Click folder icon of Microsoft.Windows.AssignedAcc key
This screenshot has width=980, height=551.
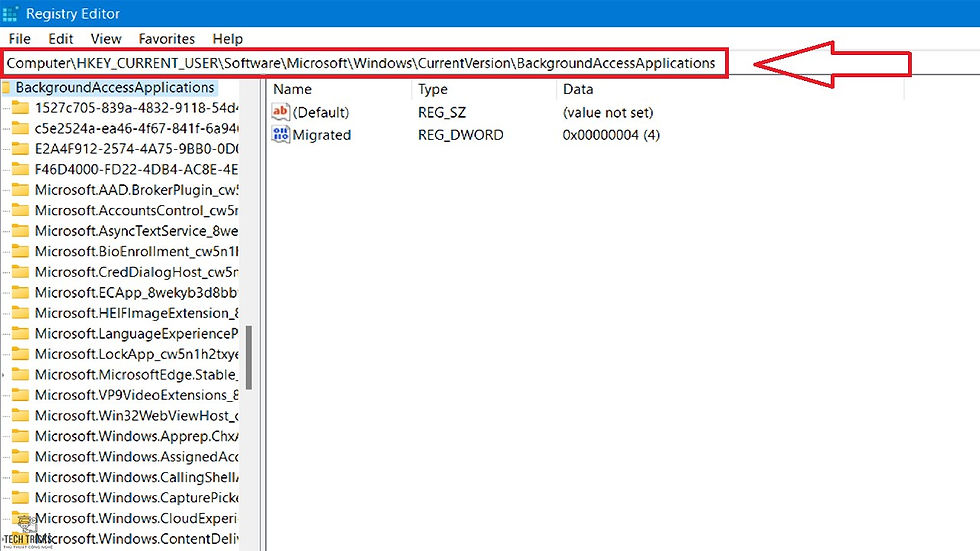[21, 457]
